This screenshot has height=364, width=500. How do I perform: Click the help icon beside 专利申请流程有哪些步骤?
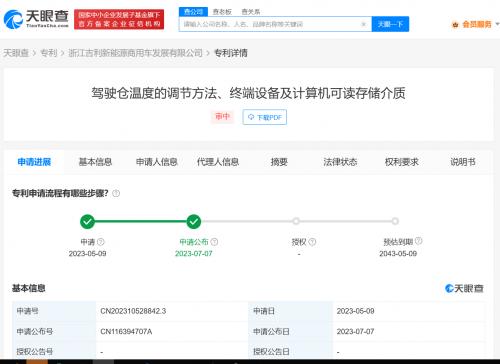tap(116, 193)
